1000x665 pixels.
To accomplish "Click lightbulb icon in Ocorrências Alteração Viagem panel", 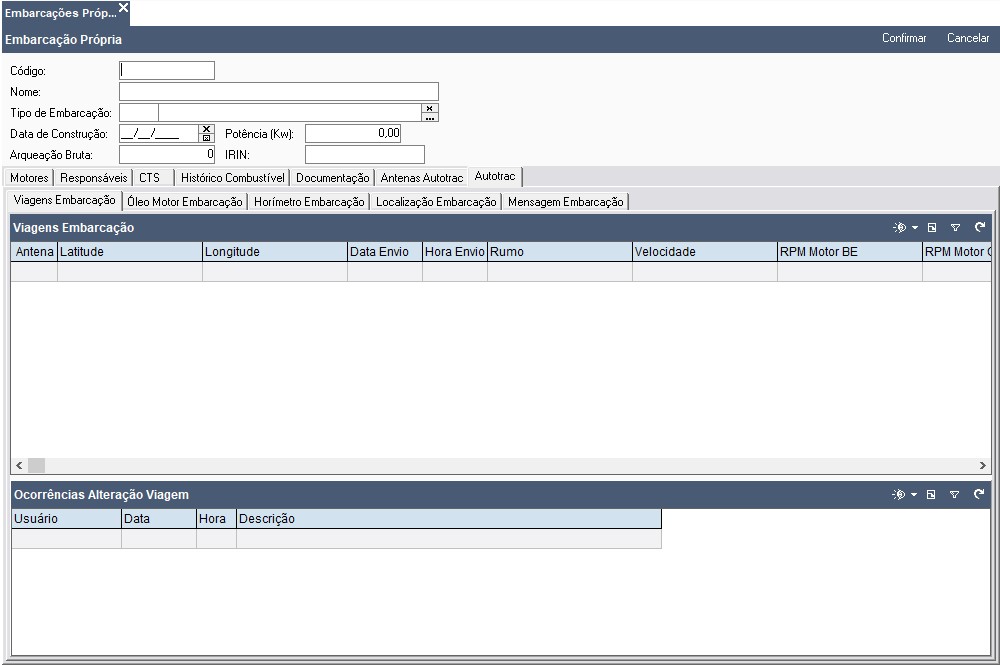I will (x=899, y=495).
